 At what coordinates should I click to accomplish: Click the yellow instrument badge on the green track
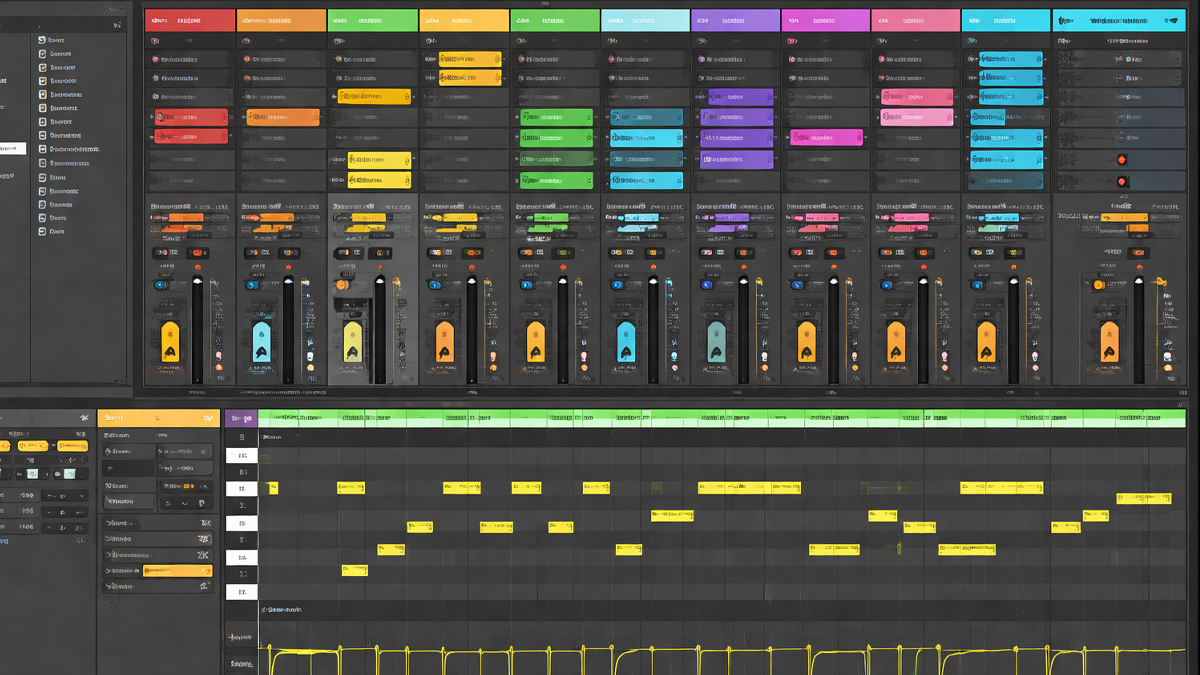click(352, 340)
